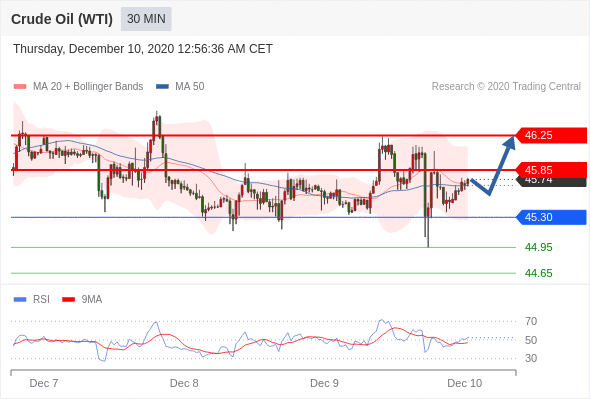Screen dimensions: 590x400
Task: Click the RSI blue legend swatch
Action: [20, 300]
